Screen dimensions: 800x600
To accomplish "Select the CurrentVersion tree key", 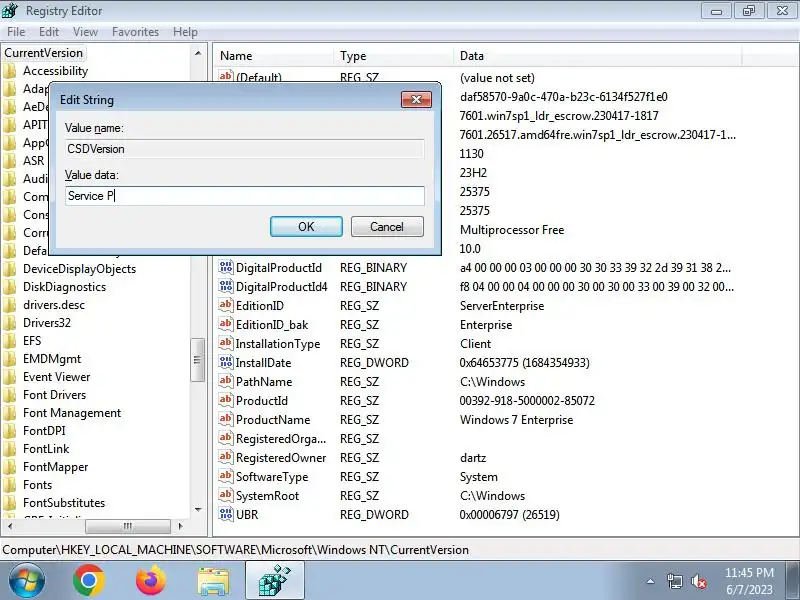I will [x=43, y=53].
